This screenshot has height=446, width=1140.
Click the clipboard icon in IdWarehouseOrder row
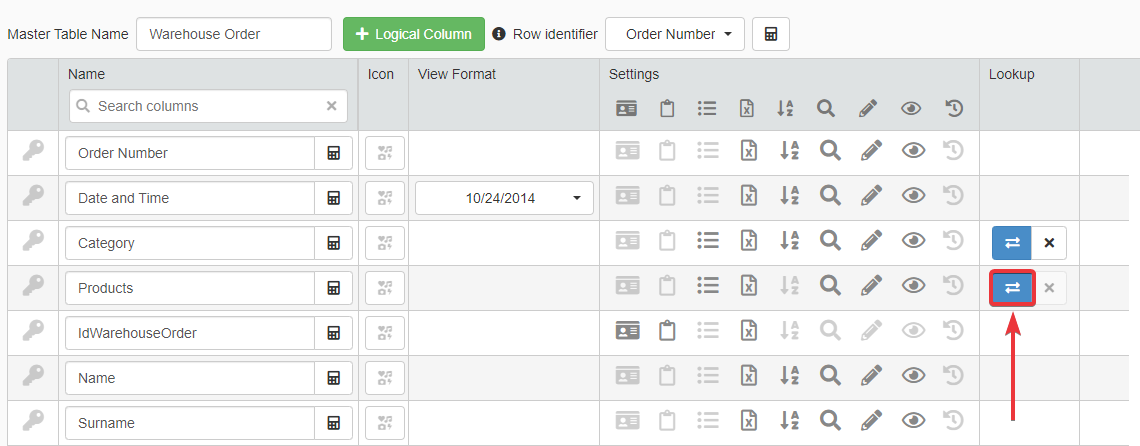click(x=667, y=331)
